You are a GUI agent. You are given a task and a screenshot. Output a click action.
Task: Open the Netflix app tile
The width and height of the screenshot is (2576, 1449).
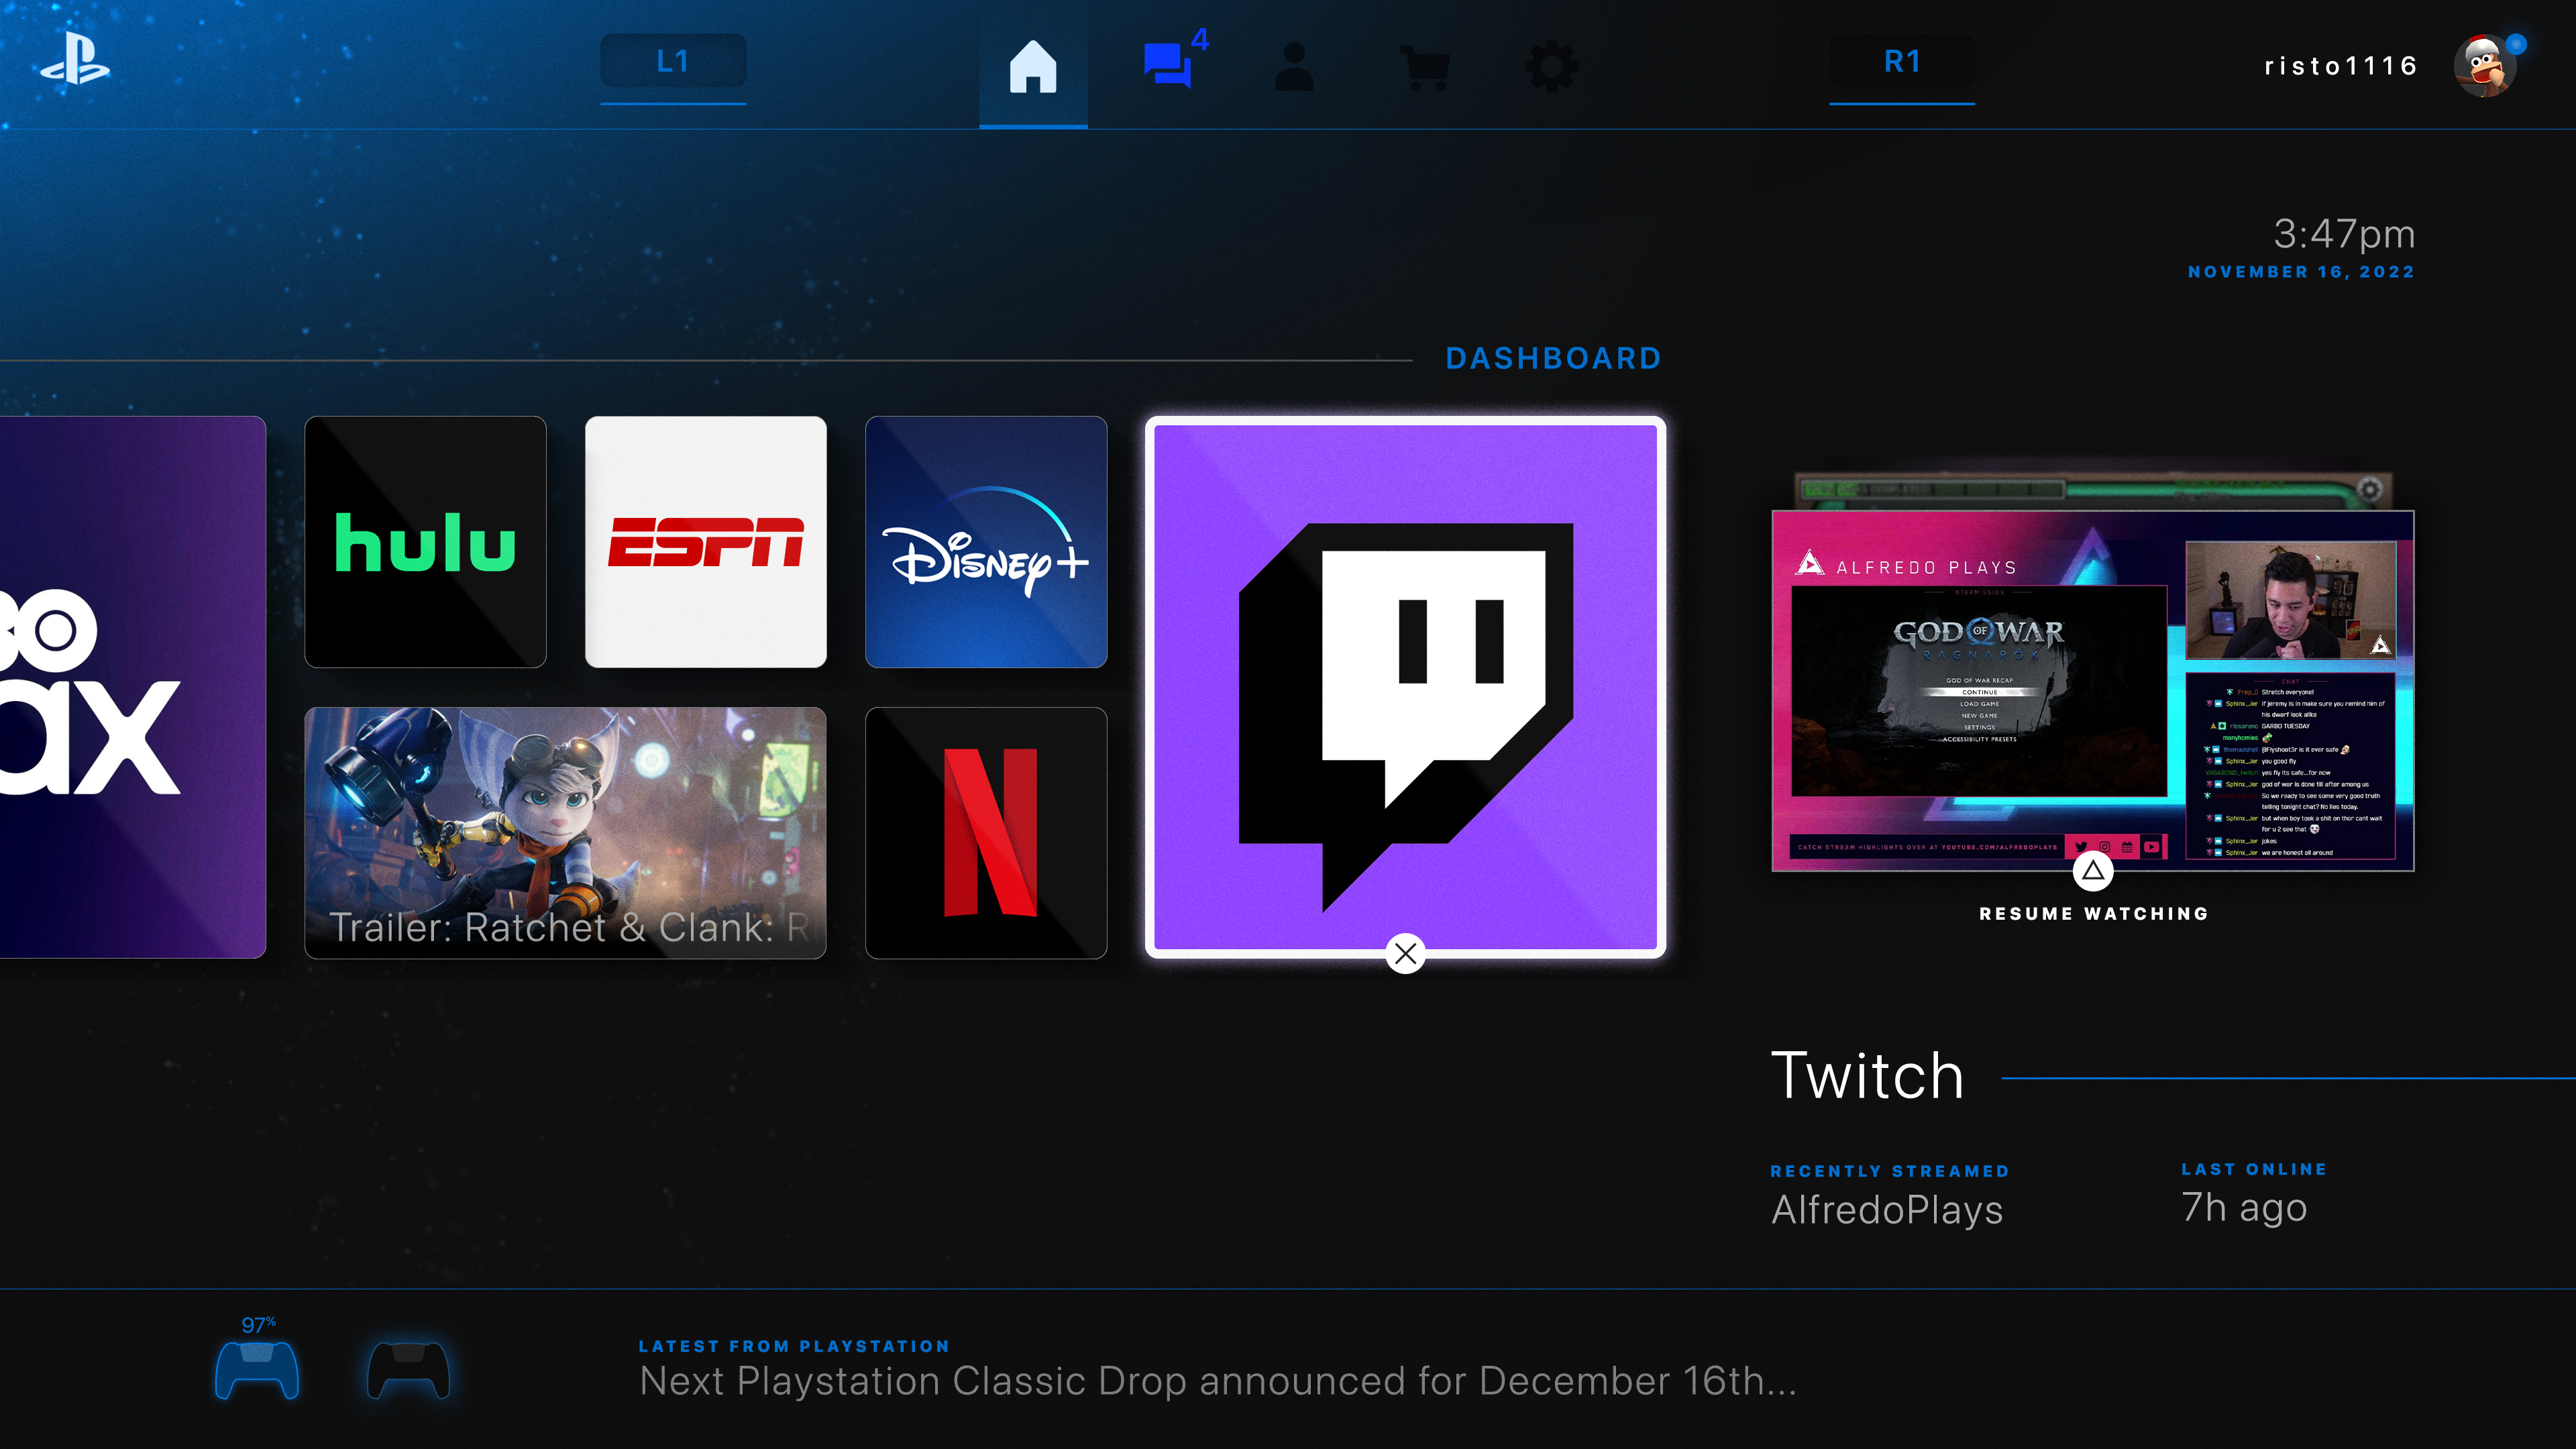pyautogui.click(x=986, y=832)
